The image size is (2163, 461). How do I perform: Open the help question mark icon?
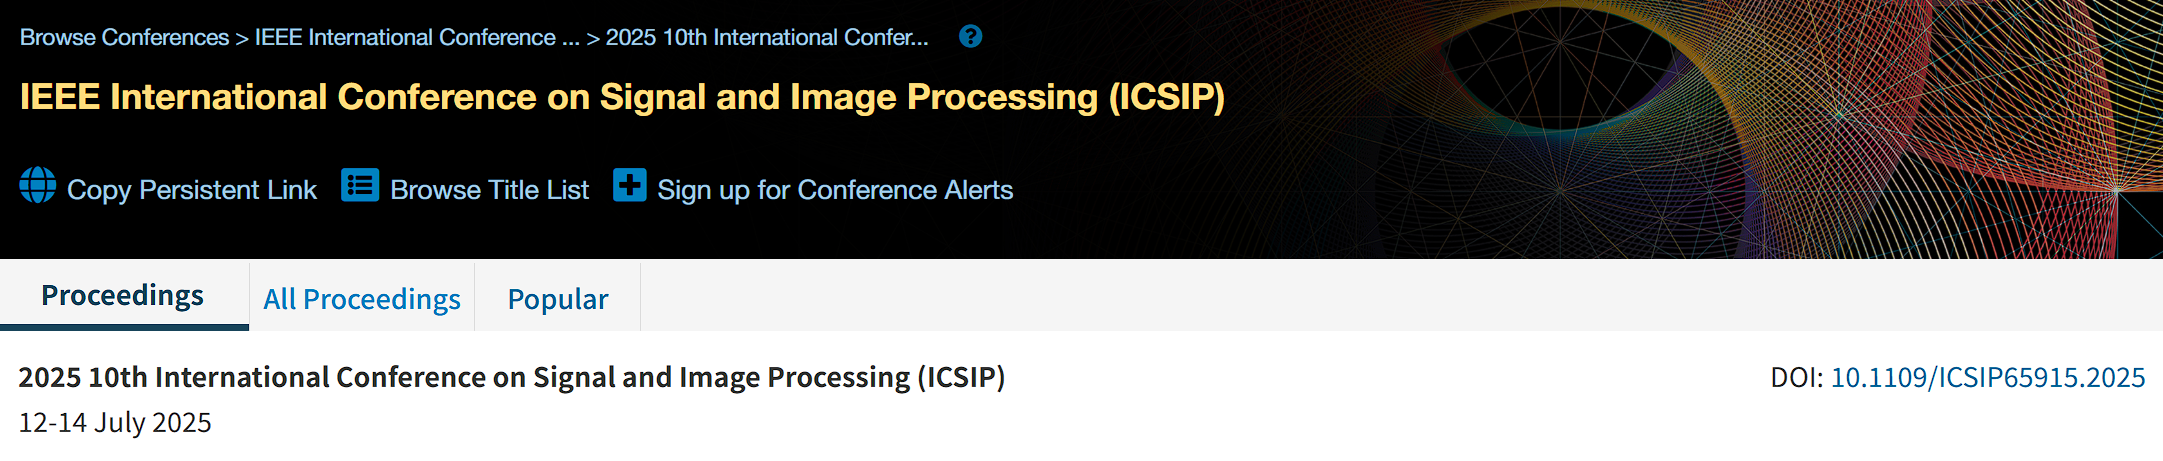[x=970, y=37]
